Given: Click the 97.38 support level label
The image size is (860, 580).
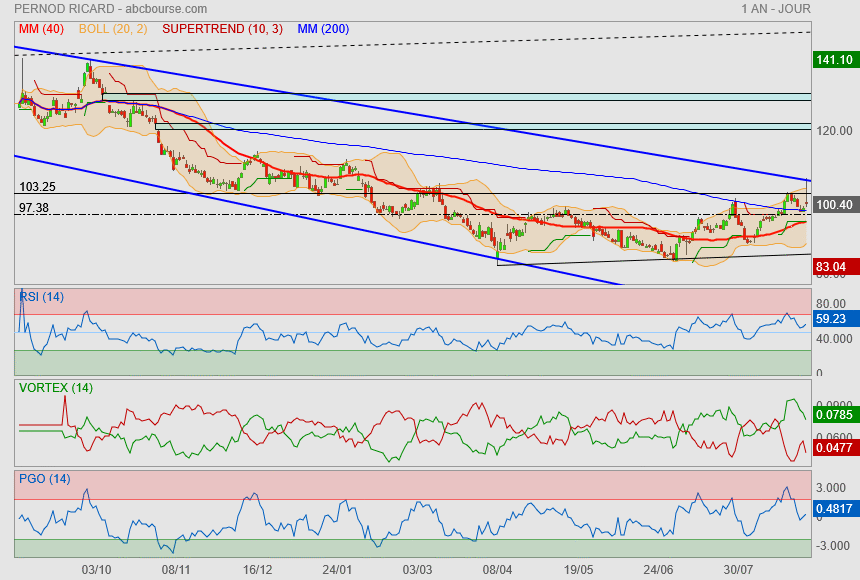Looking at the screenshot, I should tap(34, 208).
